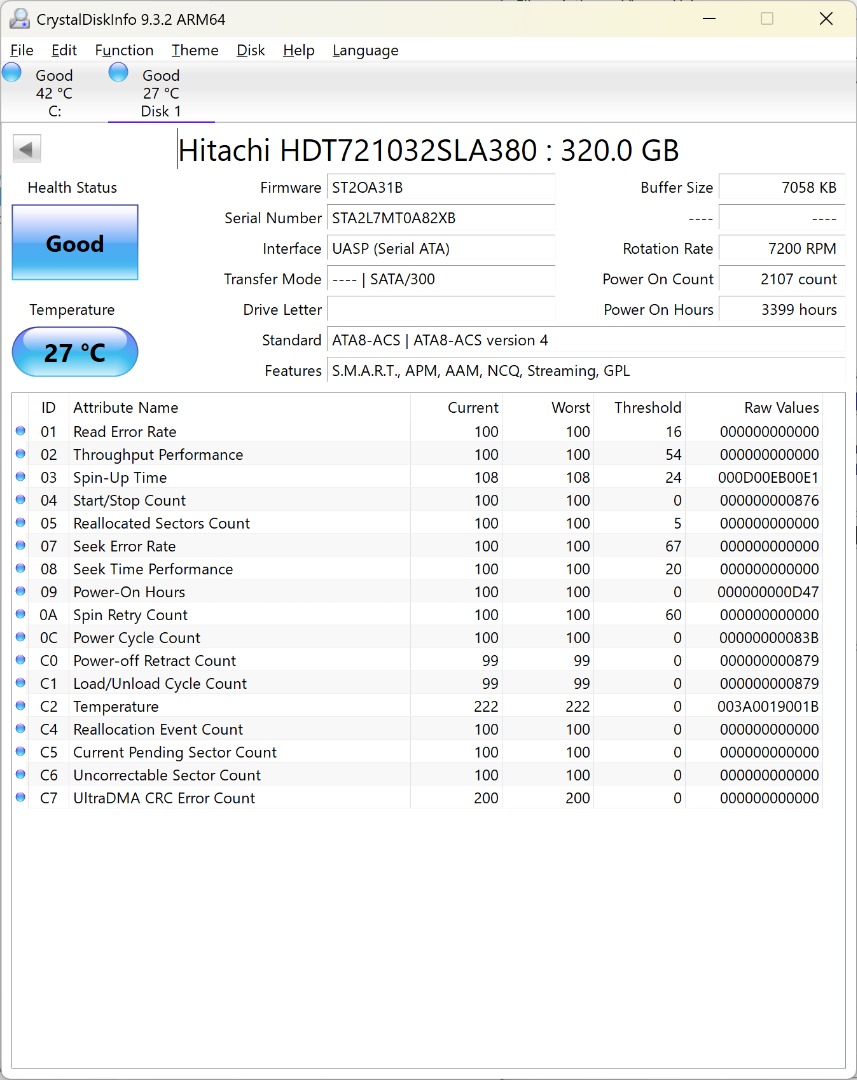
Task: Click the Good health status button
Action: pos(74,242)
